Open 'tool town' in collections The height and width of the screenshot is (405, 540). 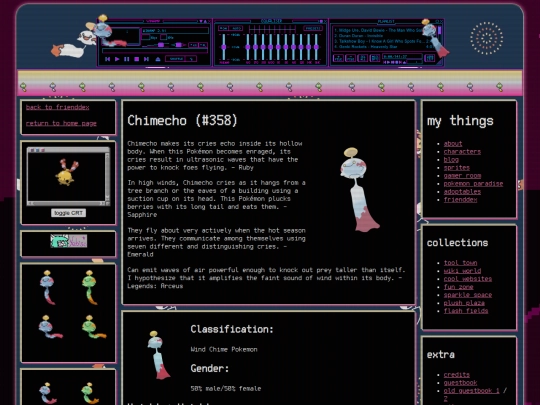click(x=460, y=263)
